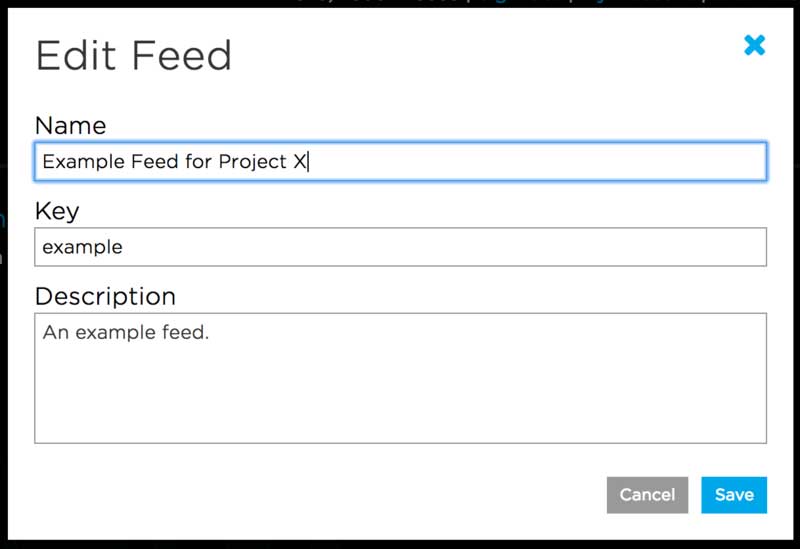Click the Save button
Image resolution: width=800 pixels, height=549 pixels.
[x=733, y=494]
